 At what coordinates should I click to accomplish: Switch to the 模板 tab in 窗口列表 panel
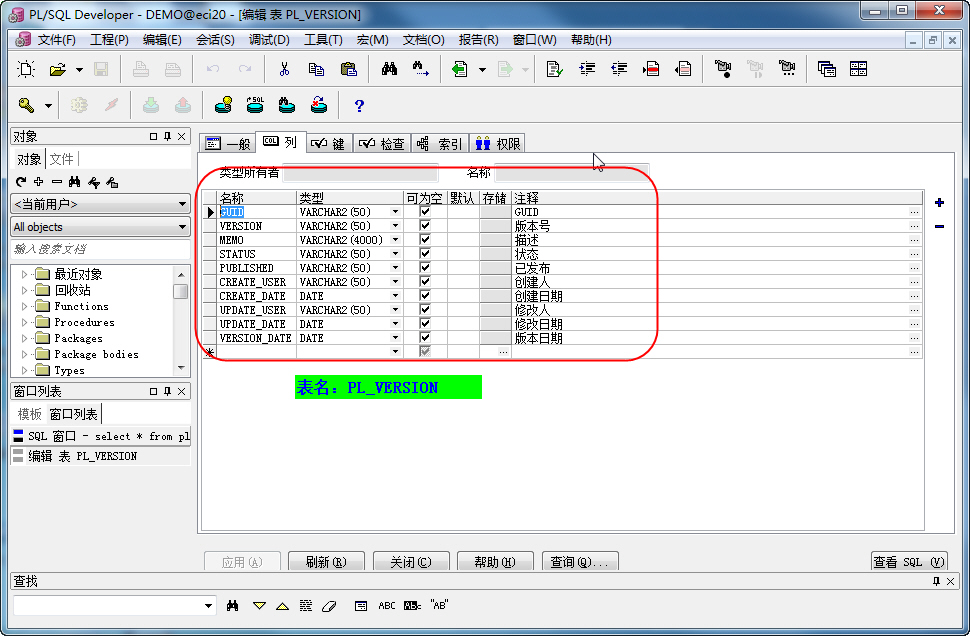pos(29,414)
